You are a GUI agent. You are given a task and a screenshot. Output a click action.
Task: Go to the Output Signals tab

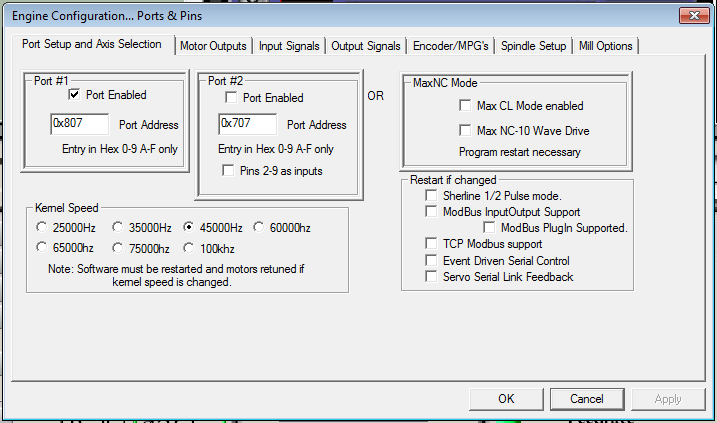point(366,46)
